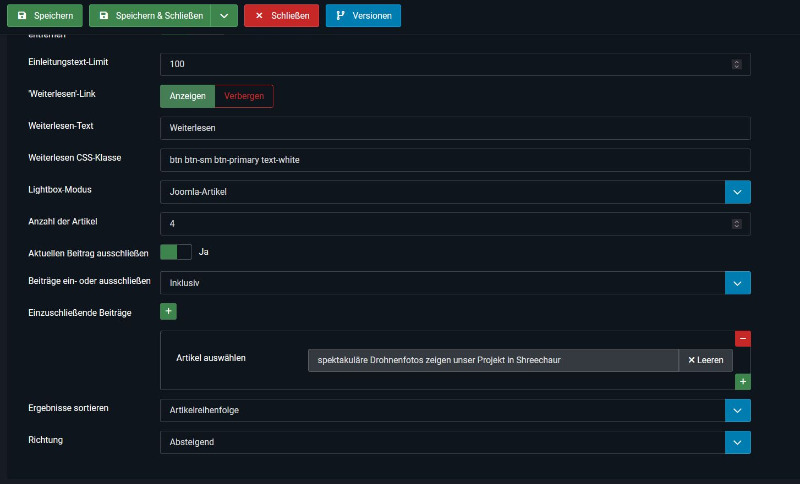
Task: Click green plus icon below the article row
Action: tap(742, 381)
